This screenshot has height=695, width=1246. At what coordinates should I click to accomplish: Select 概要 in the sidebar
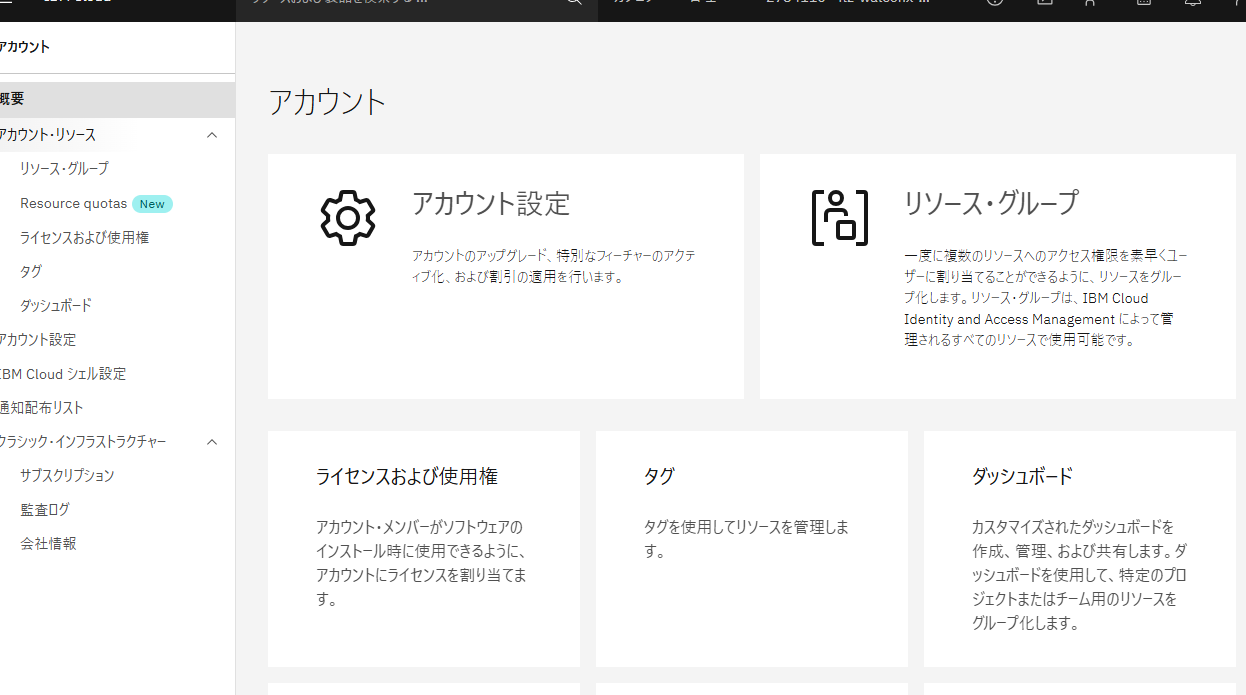pyautogui.click(x=12, y=99)
